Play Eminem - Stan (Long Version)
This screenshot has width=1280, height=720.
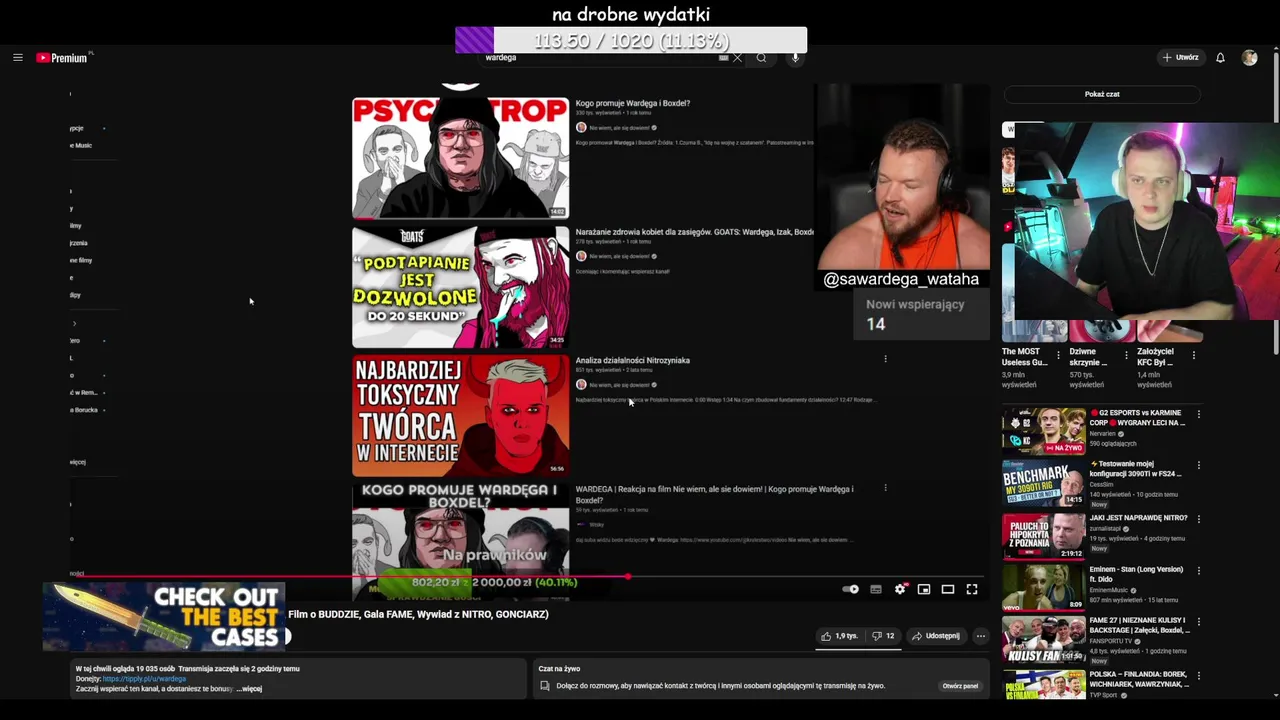click(x=1043, y=586)
